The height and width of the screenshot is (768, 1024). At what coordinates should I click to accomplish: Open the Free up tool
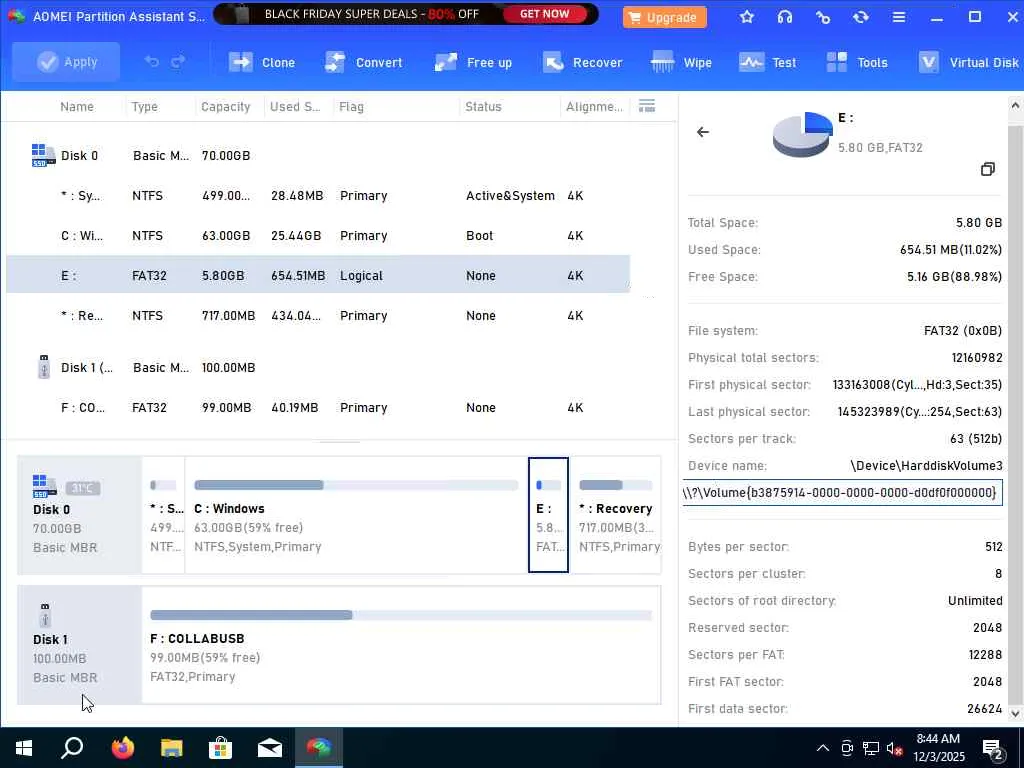point(473,63)
